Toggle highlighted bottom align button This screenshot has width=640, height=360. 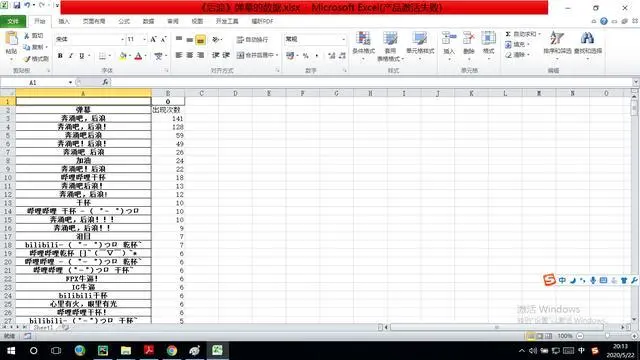click(200, 40)
